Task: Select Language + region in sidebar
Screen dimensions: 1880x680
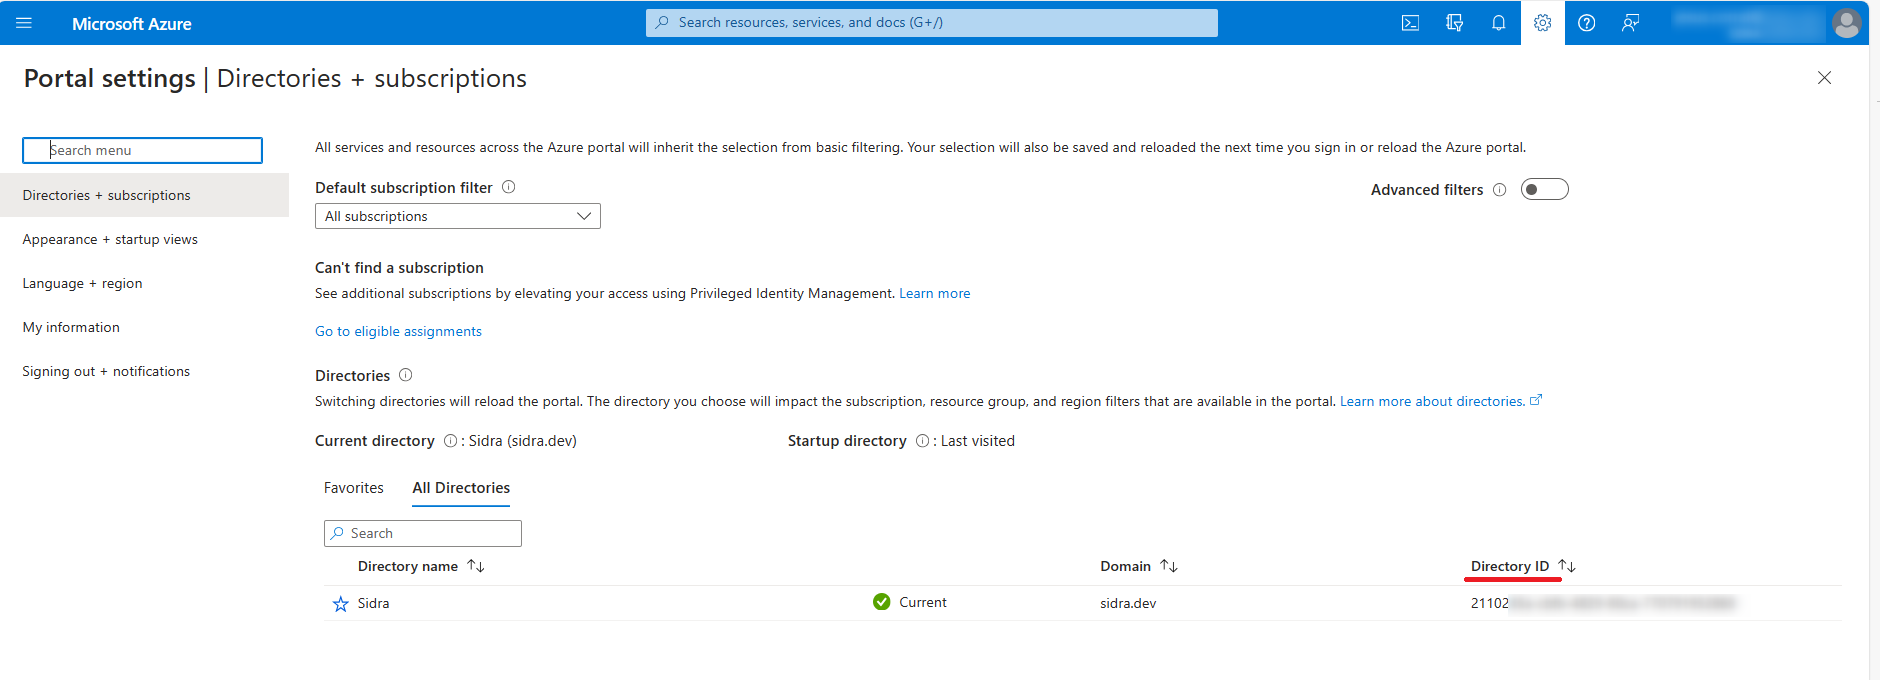Action: 82,283
